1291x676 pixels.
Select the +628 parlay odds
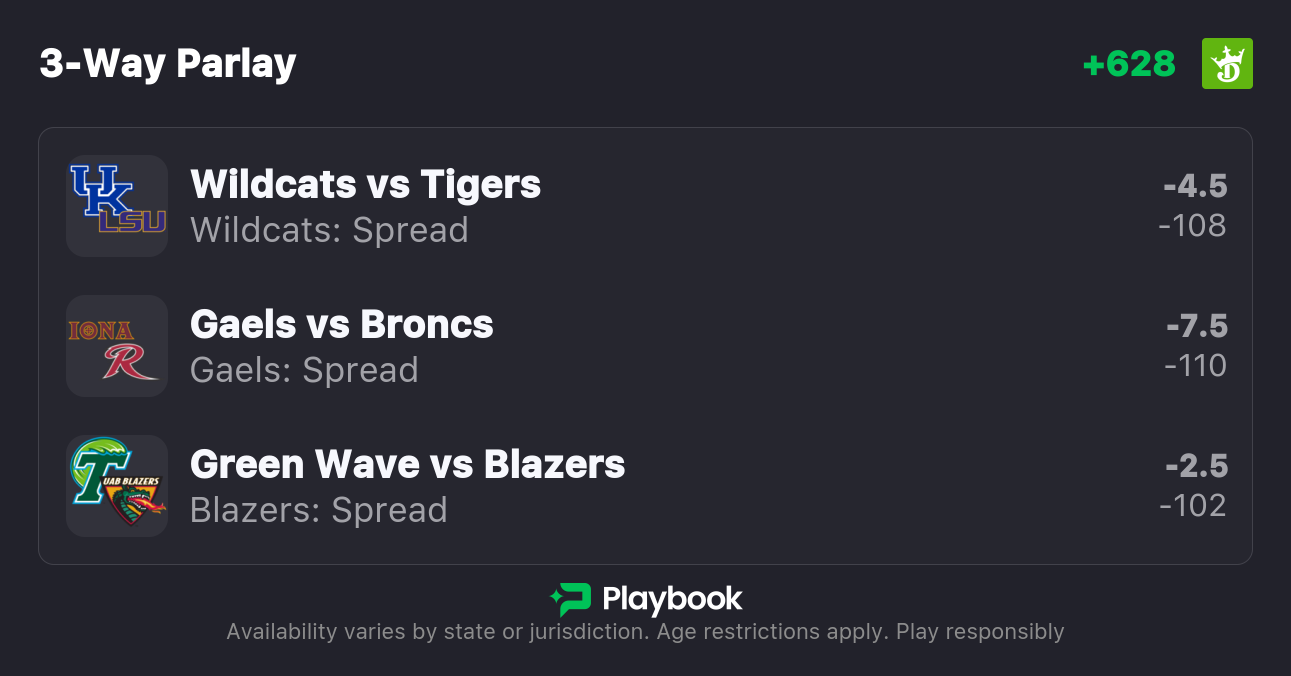pos(1129,64)
